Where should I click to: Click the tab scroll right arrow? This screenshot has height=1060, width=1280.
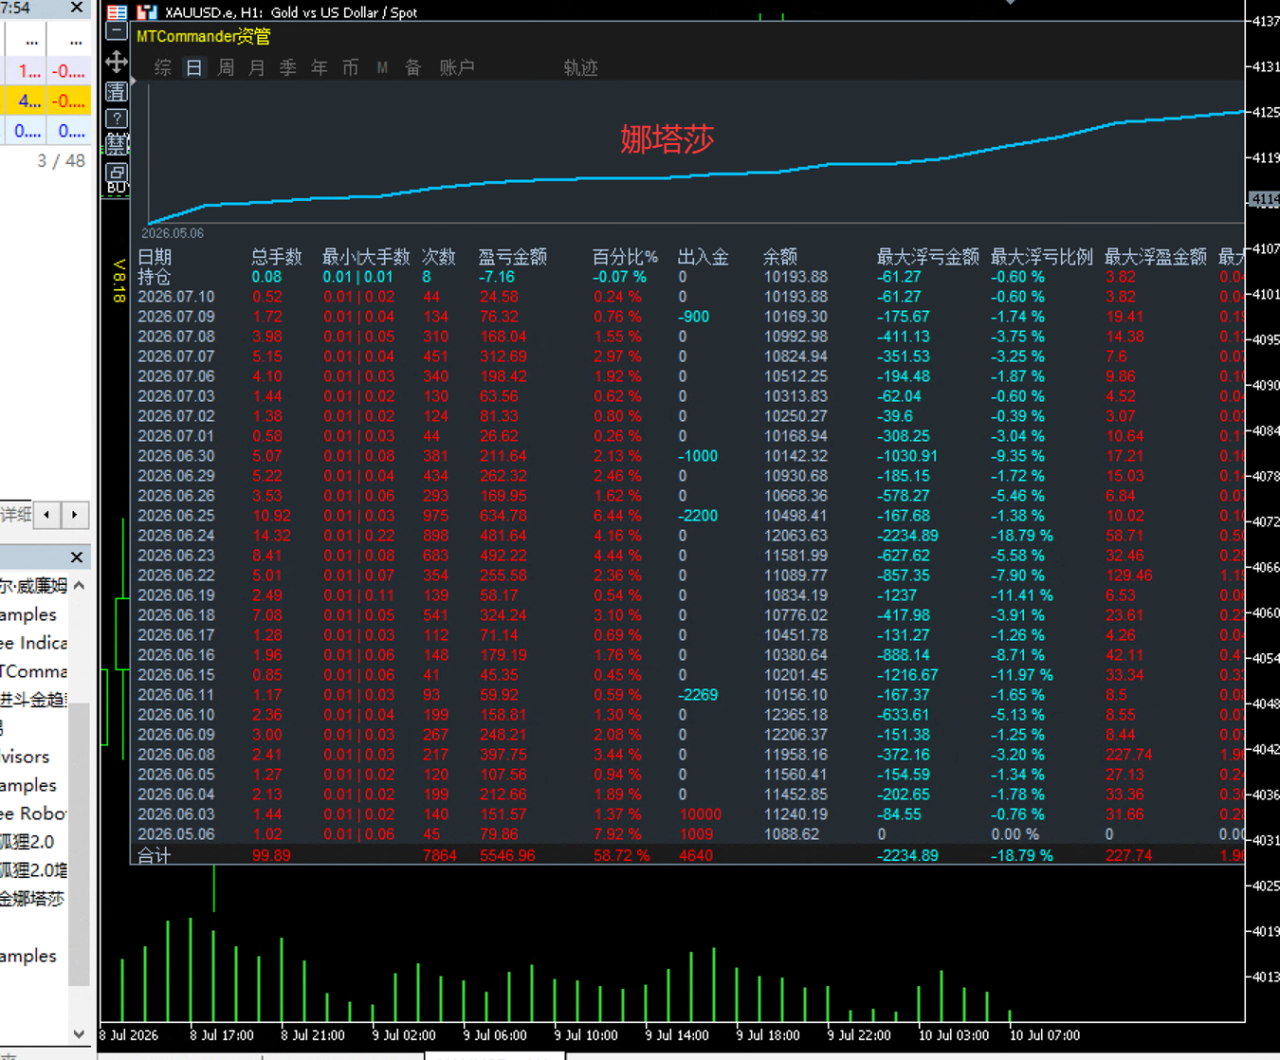[75, 515]
